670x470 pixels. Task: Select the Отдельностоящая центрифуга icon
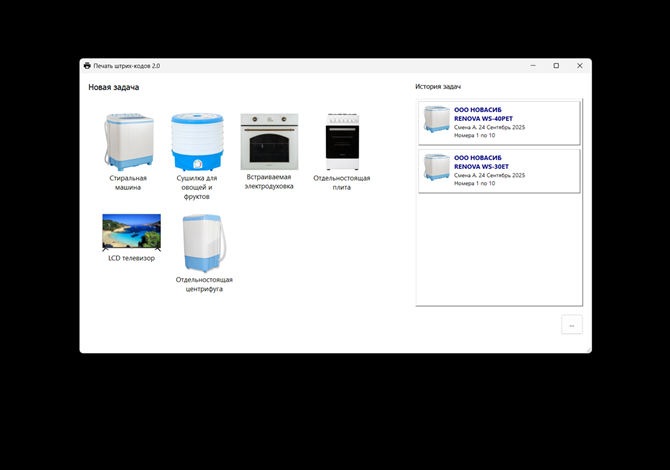point(204,243)
